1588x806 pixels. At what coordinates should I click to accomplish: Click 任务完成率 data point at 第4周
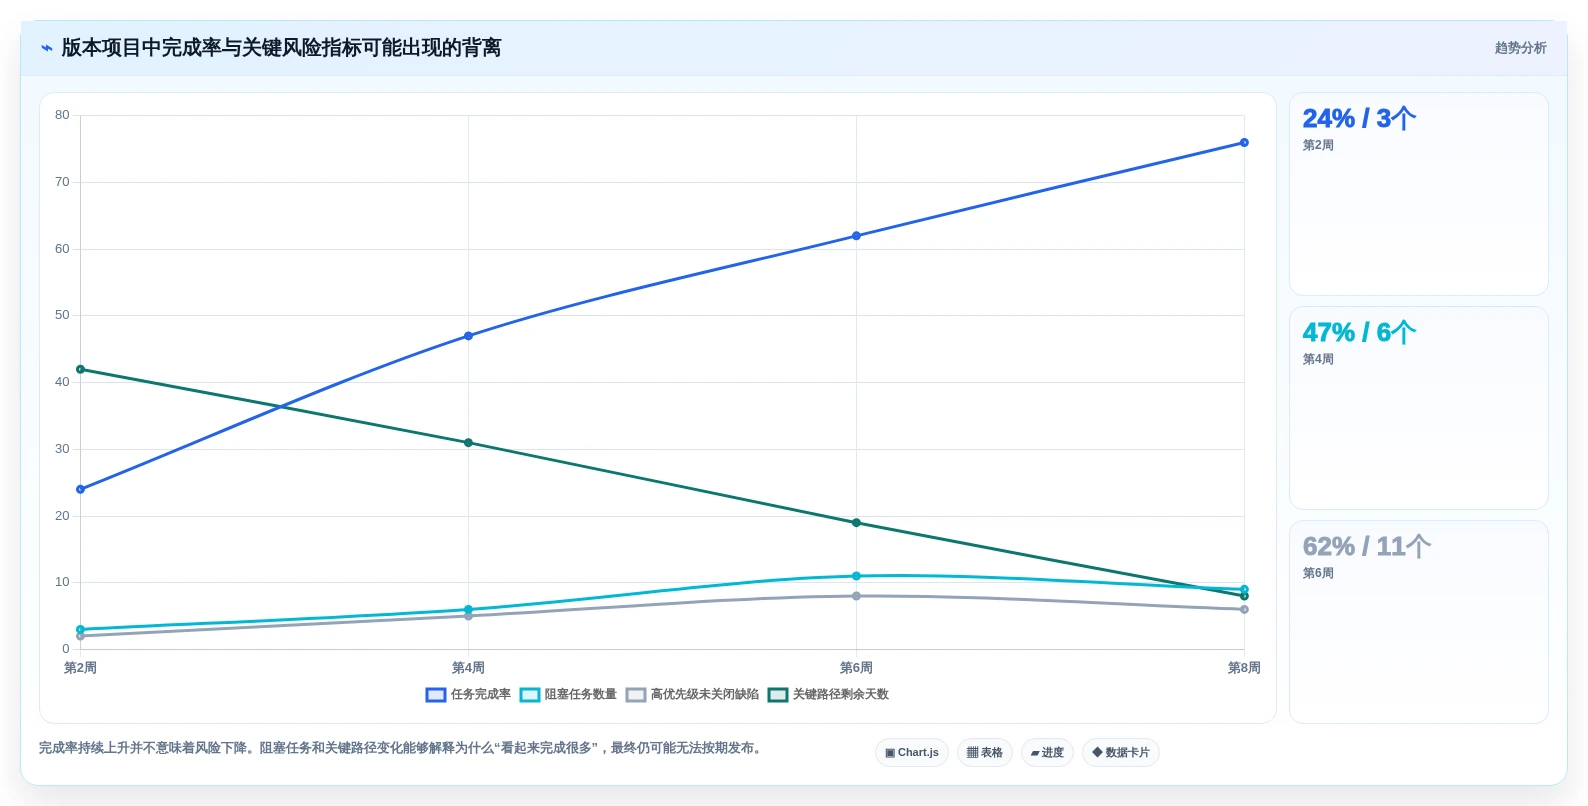[x=468, y=336]
